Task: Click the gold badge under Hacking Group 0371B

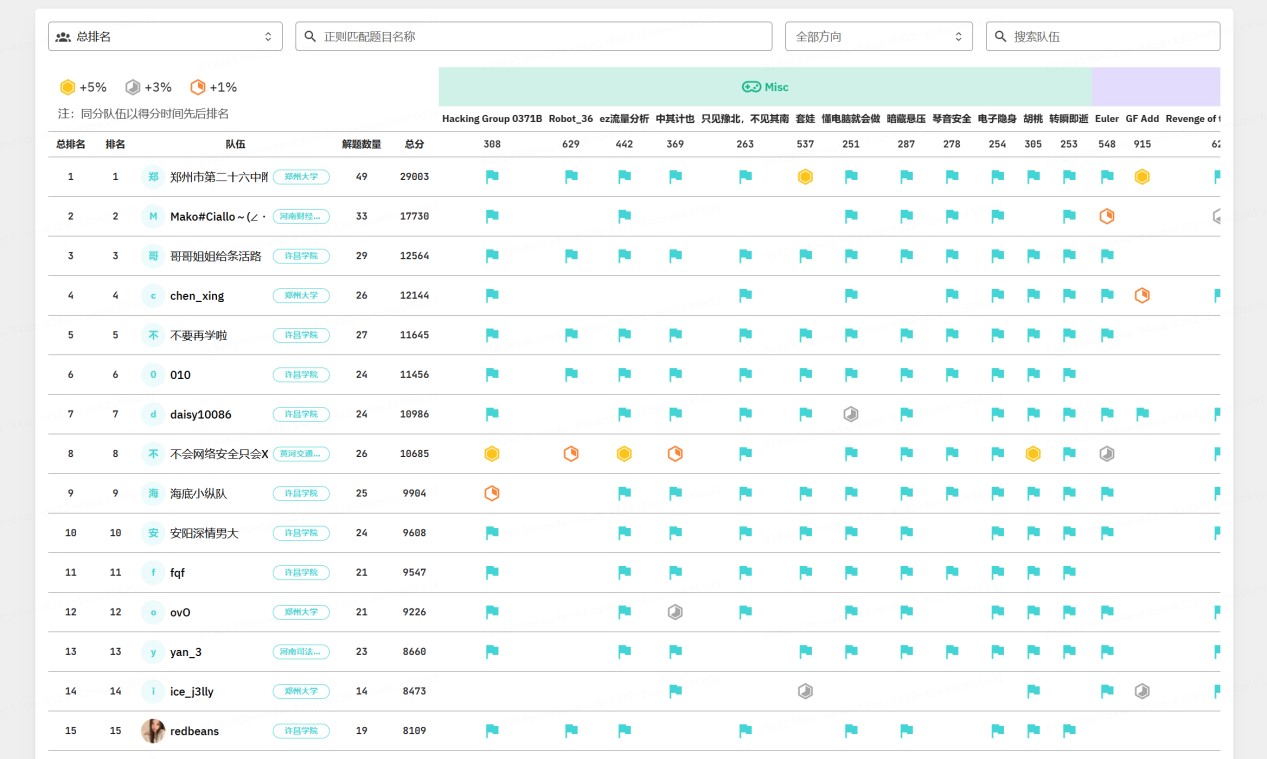Action: click(x=492, y=454)
